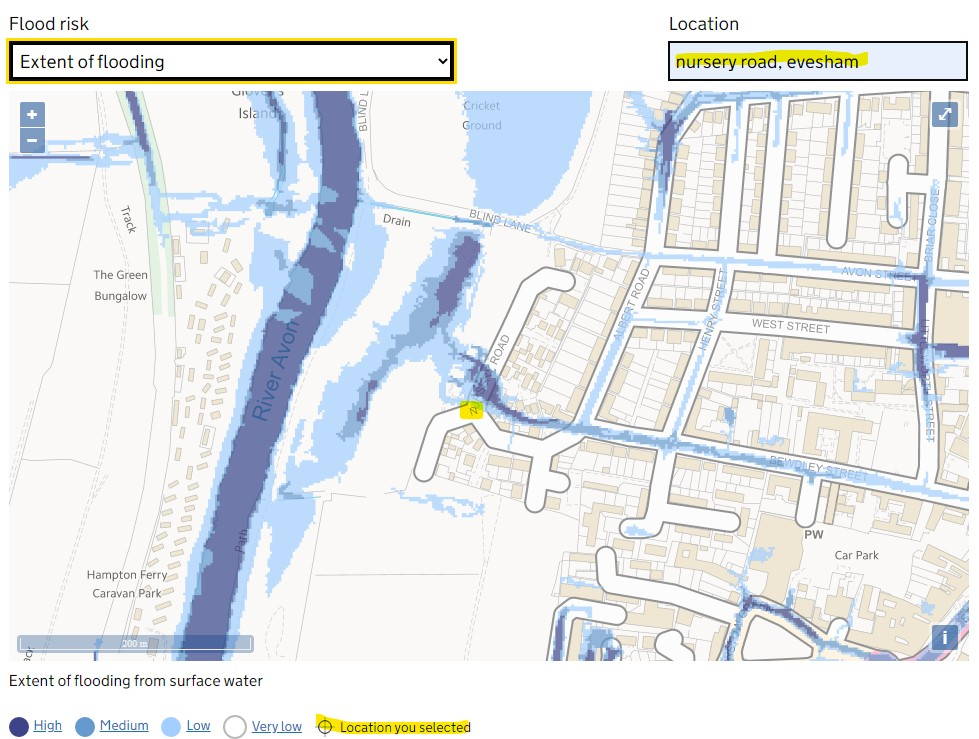Click the 200 m scale bar

[134, 643]
